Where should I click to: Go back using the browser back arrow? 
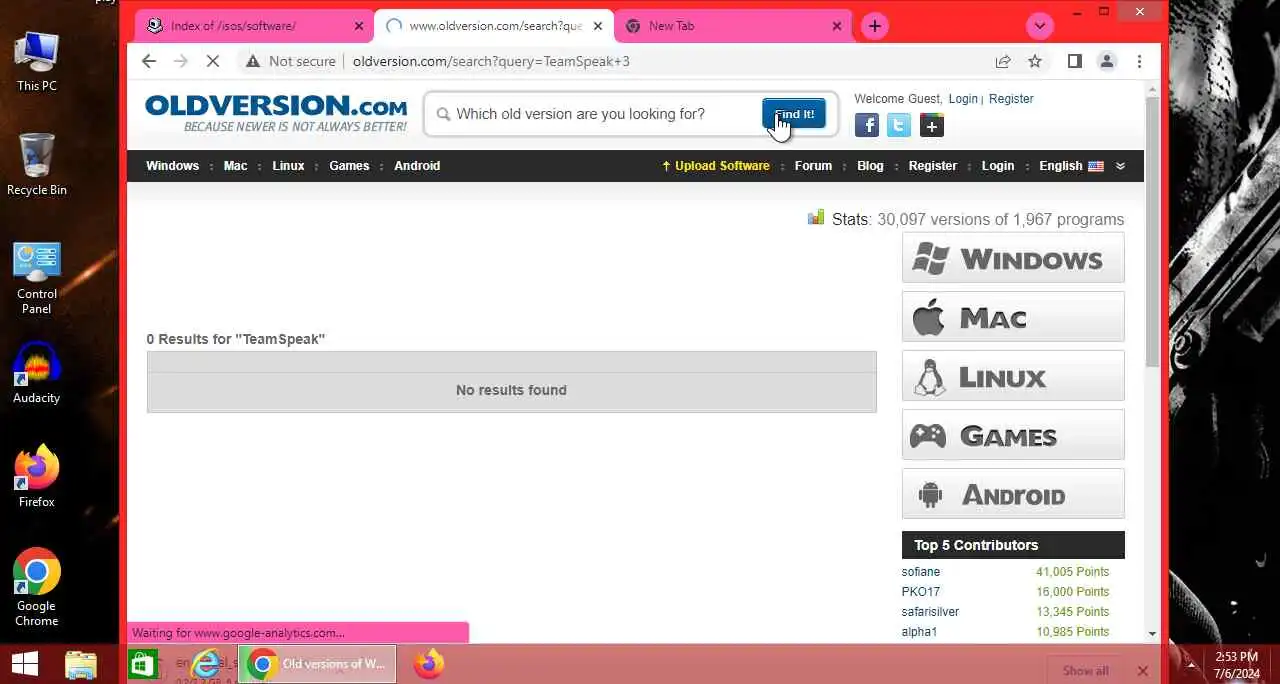tap(149, 61)
